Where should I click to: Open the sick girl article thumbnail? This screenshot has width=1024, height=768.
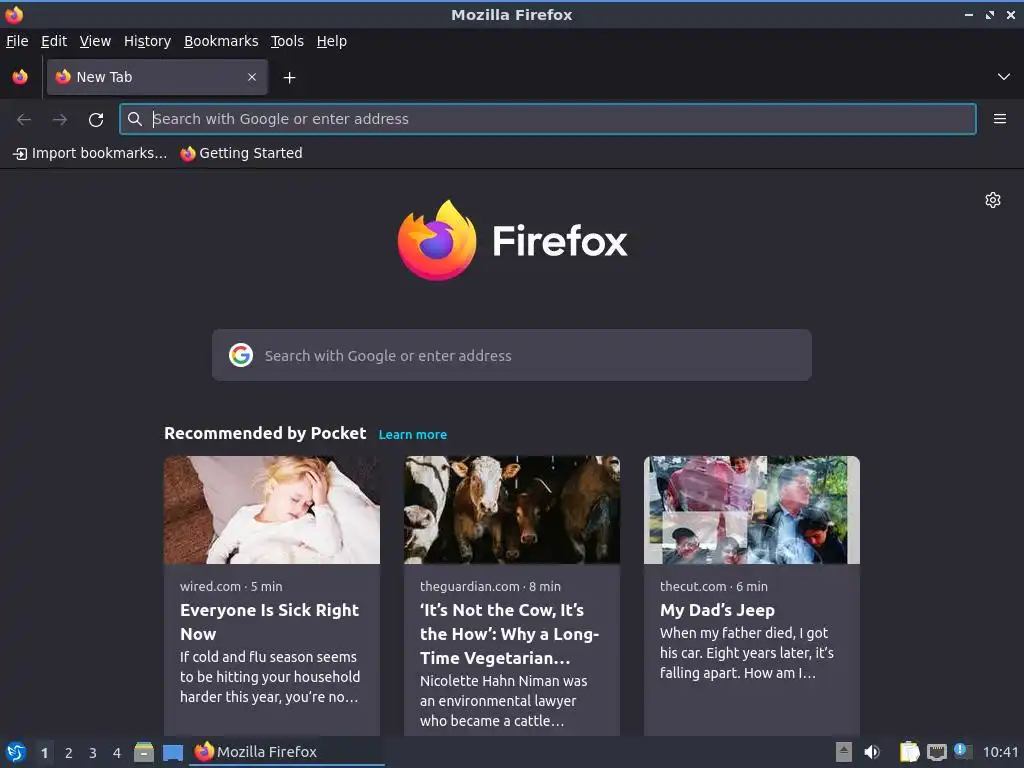point(272,510)
